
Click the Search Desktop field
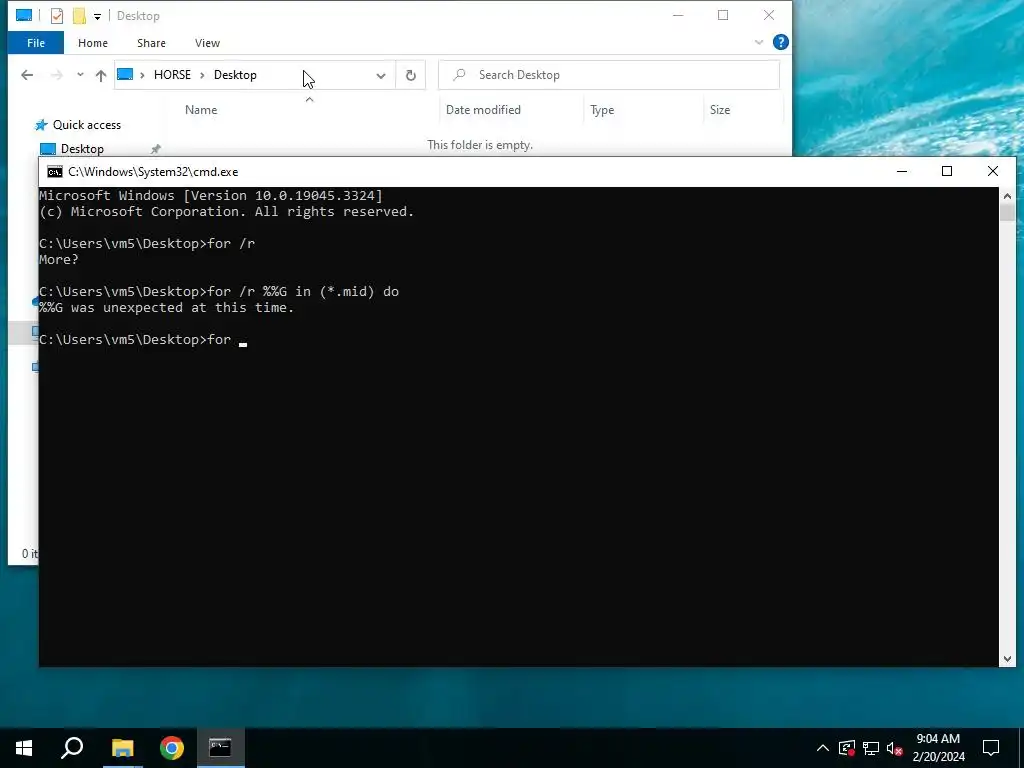tap(609, 75)
